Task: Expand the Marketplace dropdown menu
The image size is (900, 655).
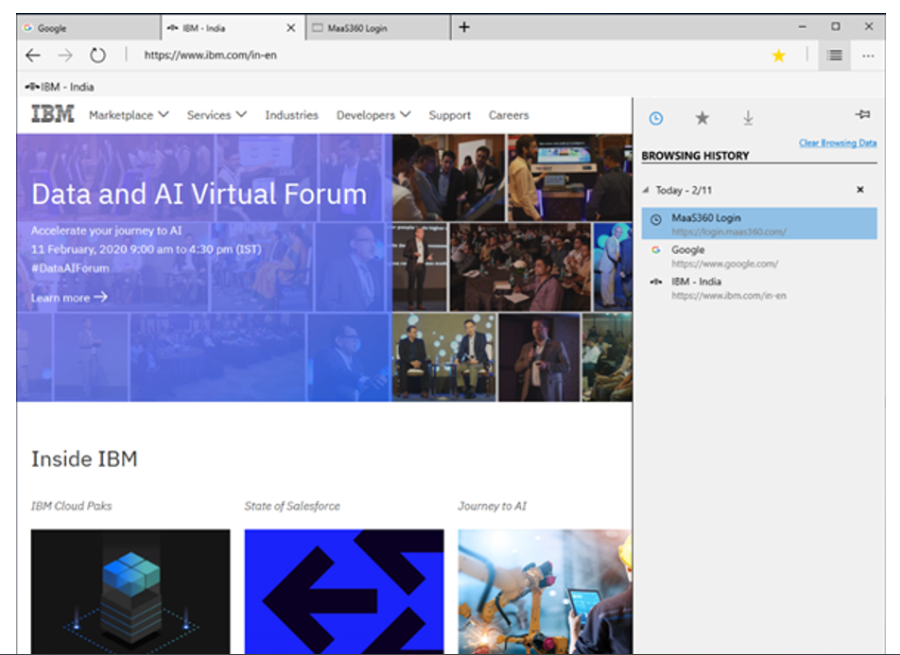Action: (129, 115)
